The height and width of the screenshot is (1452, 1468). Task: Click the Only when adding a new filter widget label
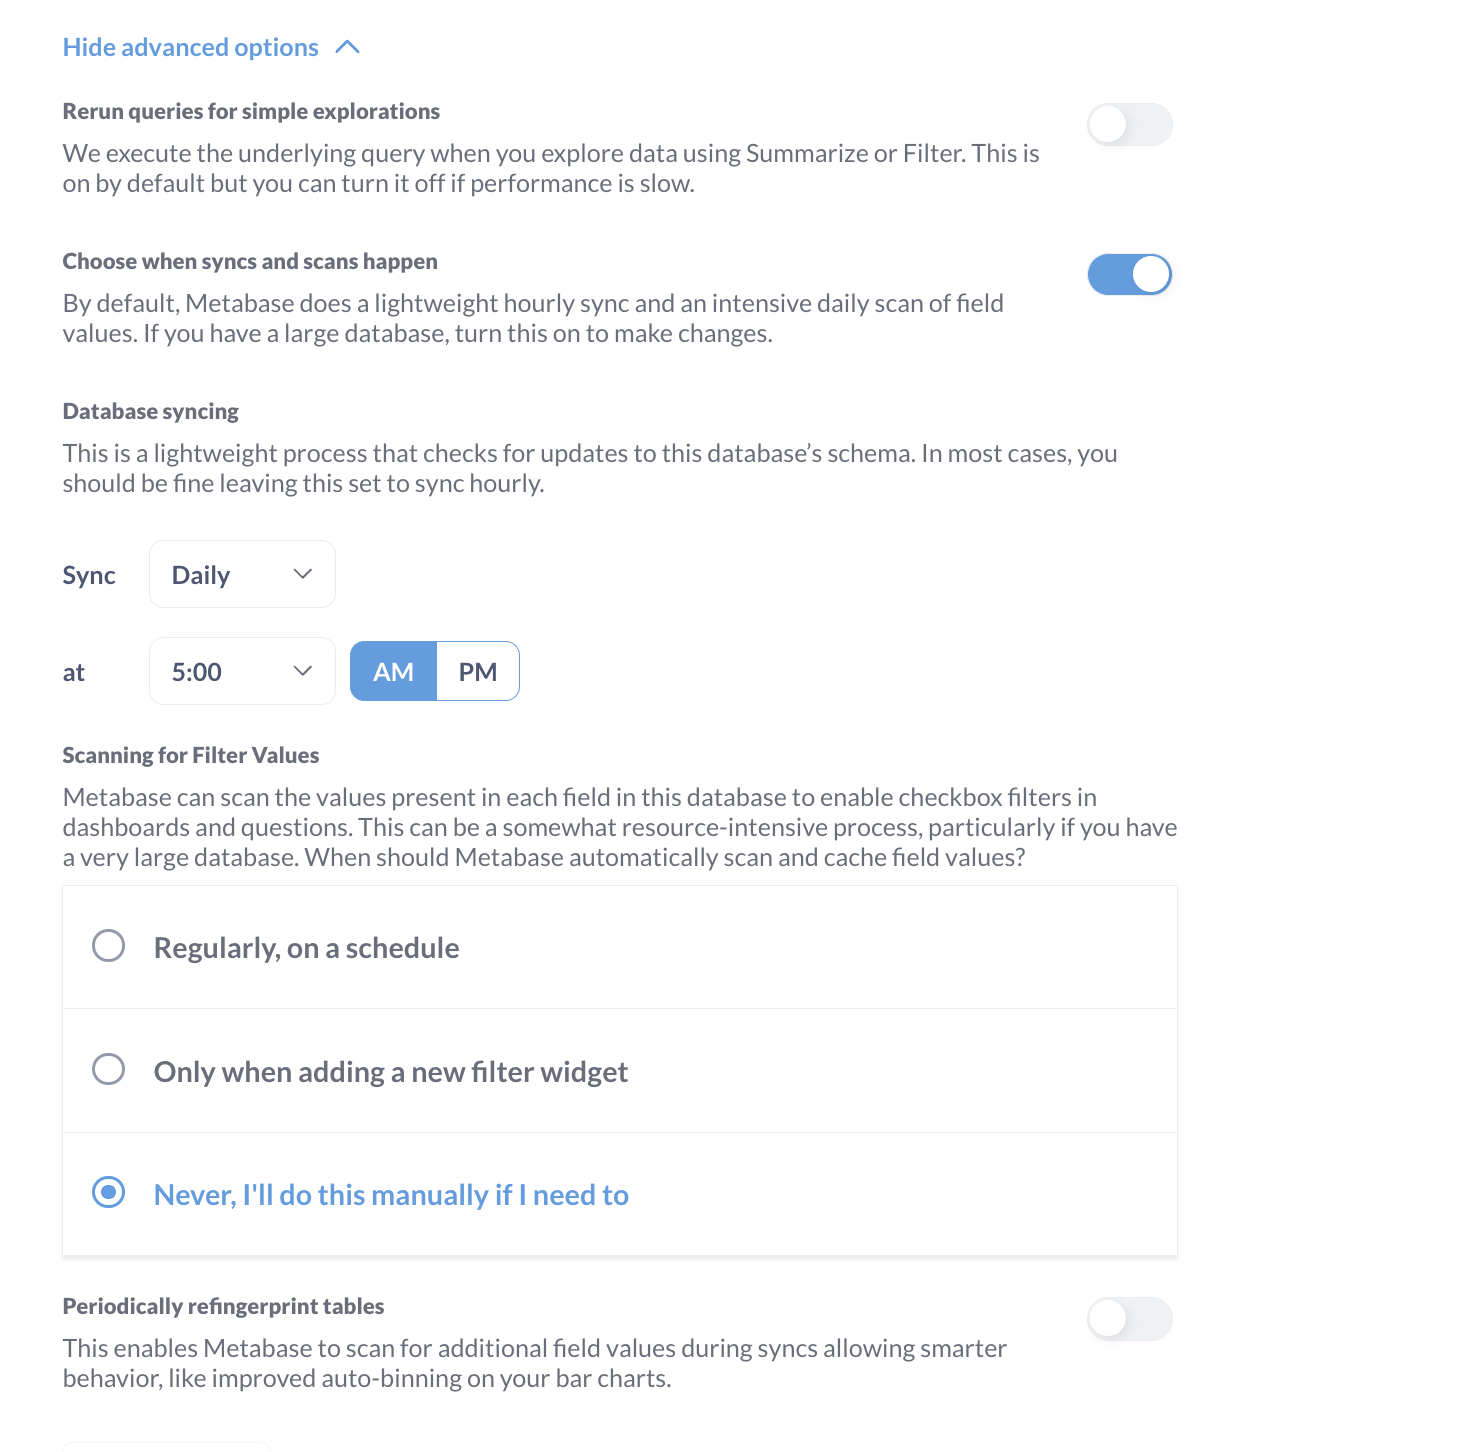point(391,1072)
